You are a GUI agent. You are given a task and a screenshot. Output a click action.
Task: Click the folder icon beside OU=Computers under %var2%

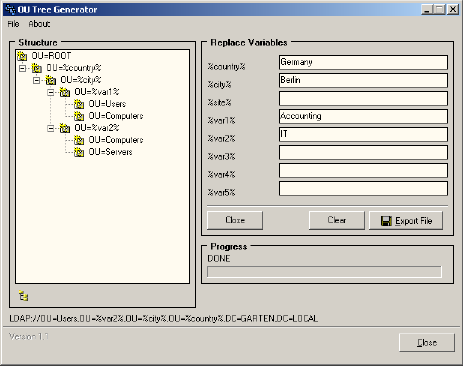pyautogui.click(x=79, y=140)
